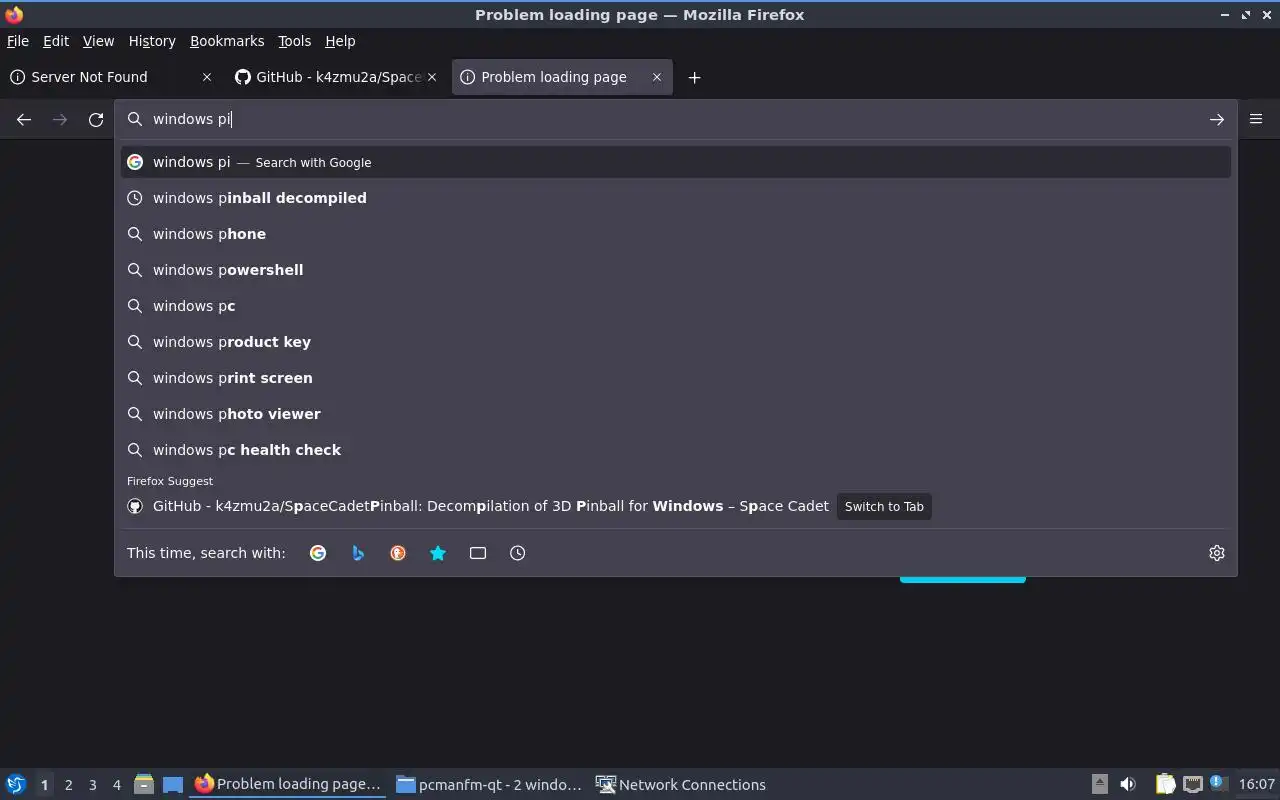Click Firefox Problem loading page taskbar entry
This screenshot has height=800, width=1280.
click(x=288, y=784)
